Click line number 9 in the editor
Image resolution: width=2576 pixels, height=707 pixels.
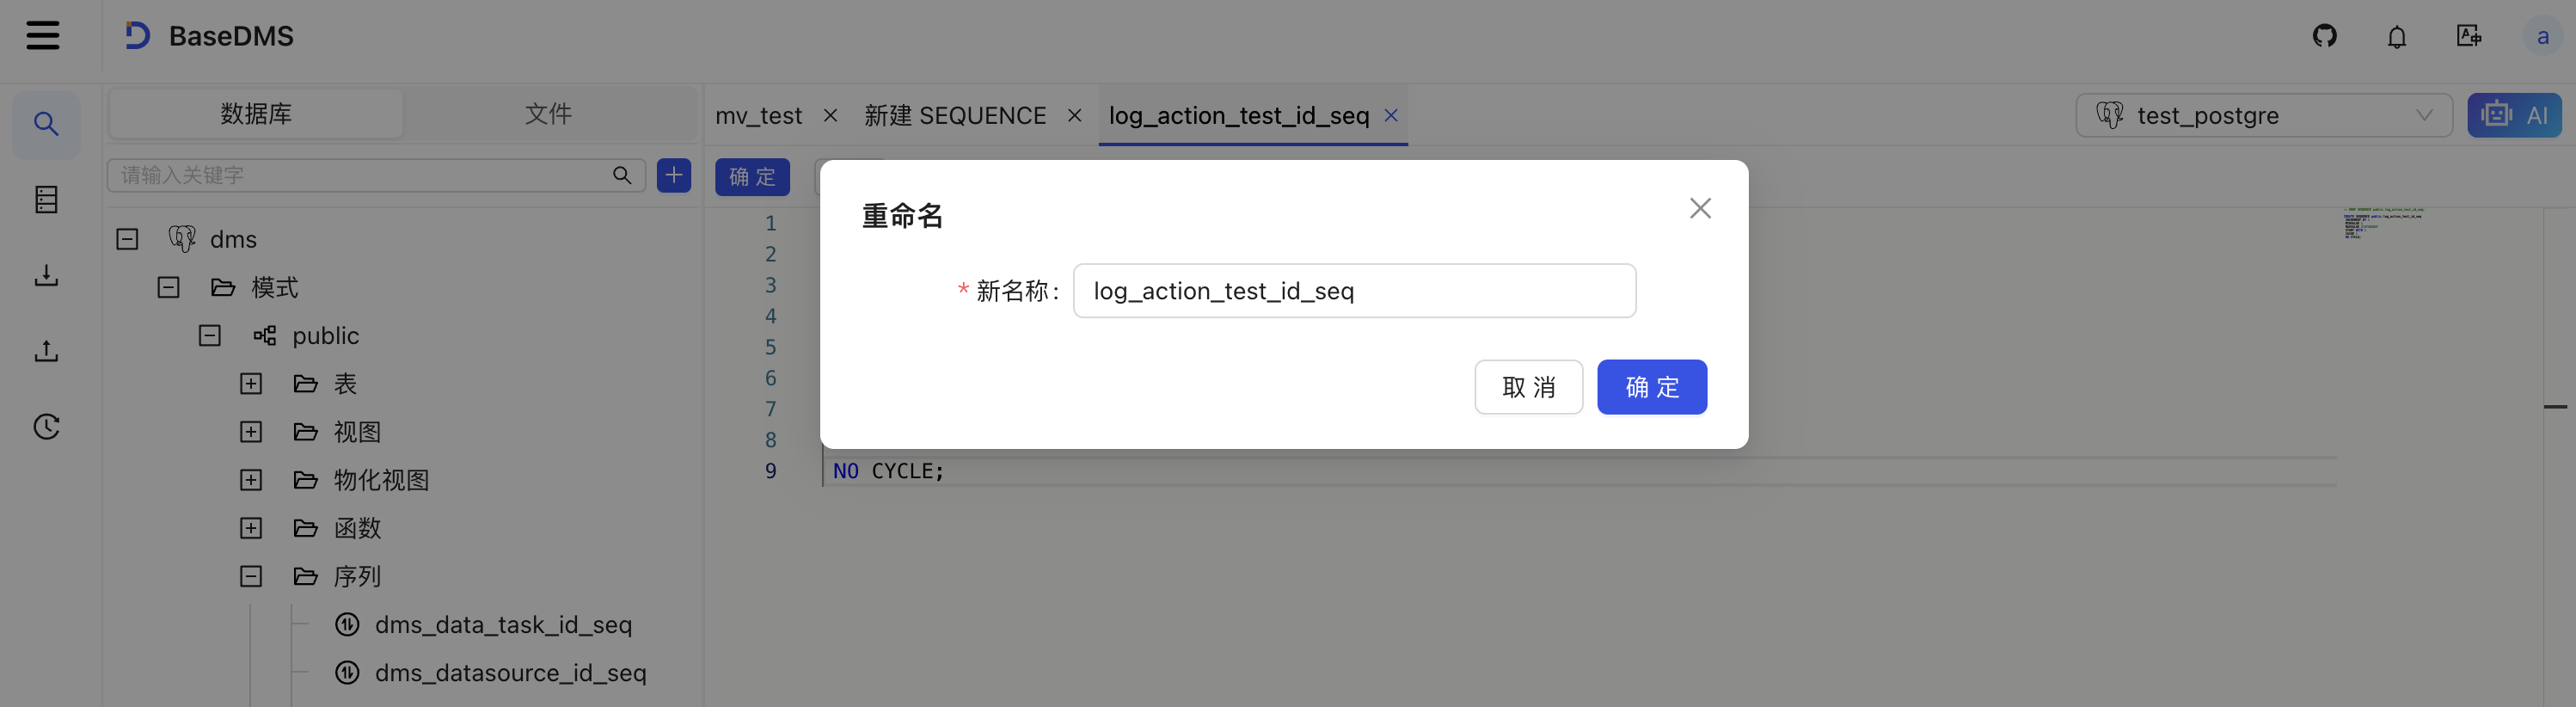pos(770,471)
